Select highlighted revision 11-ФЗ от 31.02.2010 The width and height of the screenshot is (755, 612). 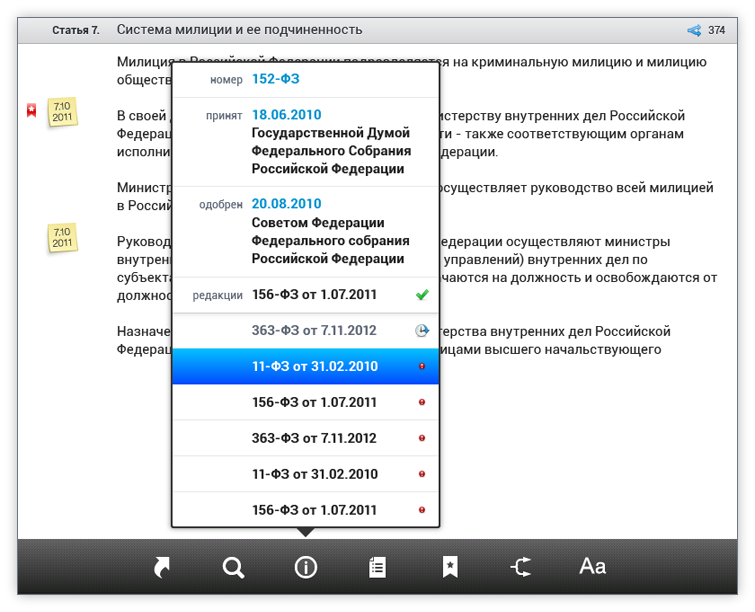tap(306, 366)
